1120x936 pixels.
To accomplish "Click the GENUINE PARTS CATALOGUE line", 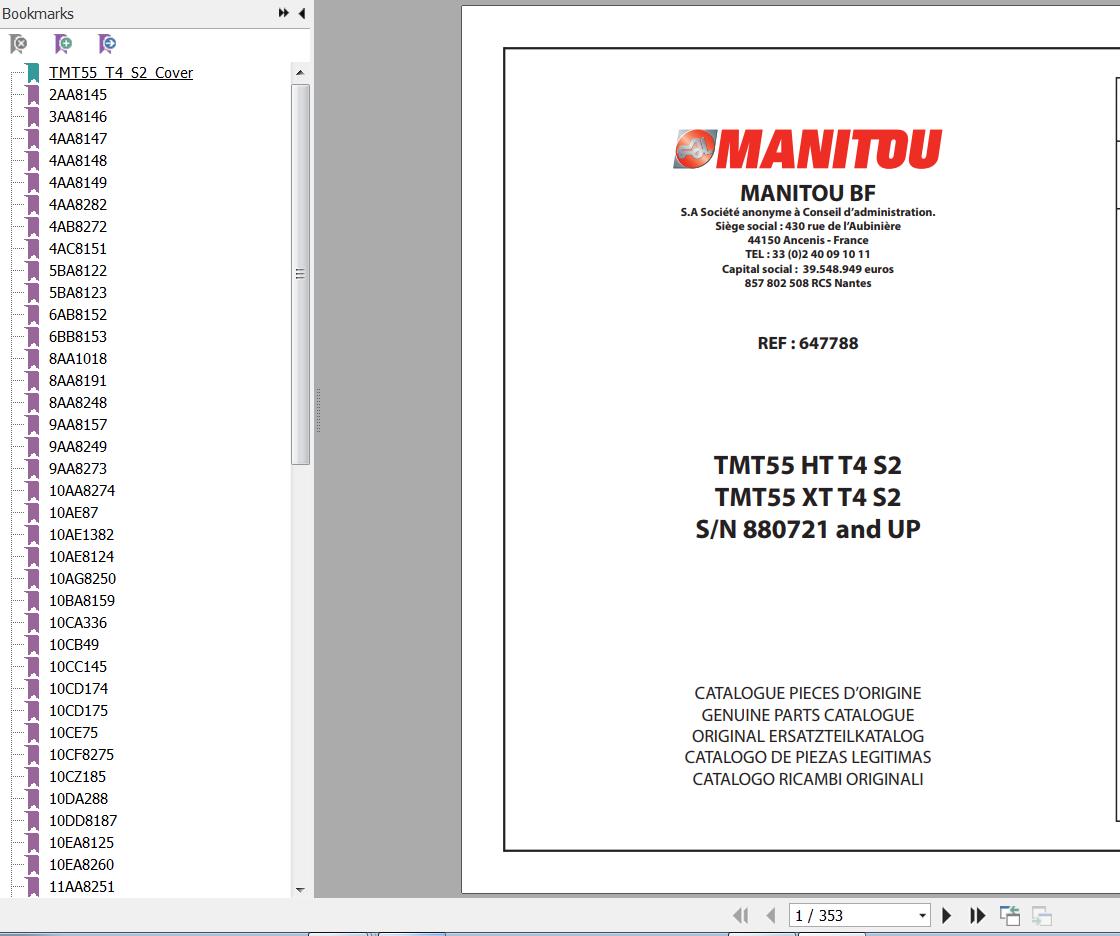I will click(x=808, y=715).
